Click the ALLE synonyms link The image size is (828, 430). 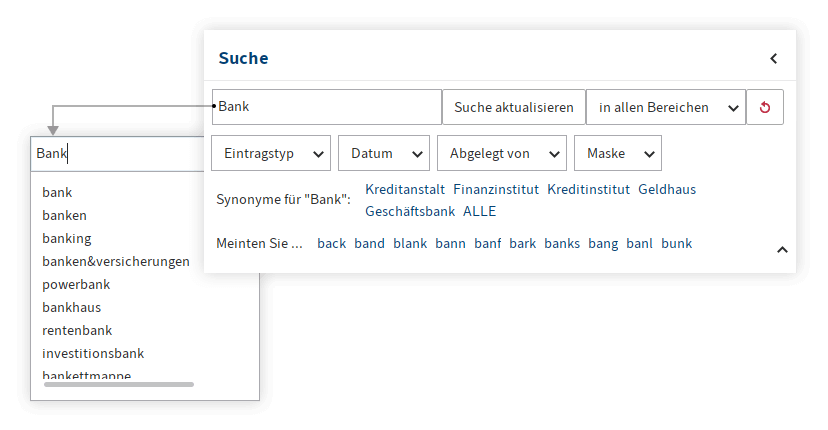click(x=479, y=211)
